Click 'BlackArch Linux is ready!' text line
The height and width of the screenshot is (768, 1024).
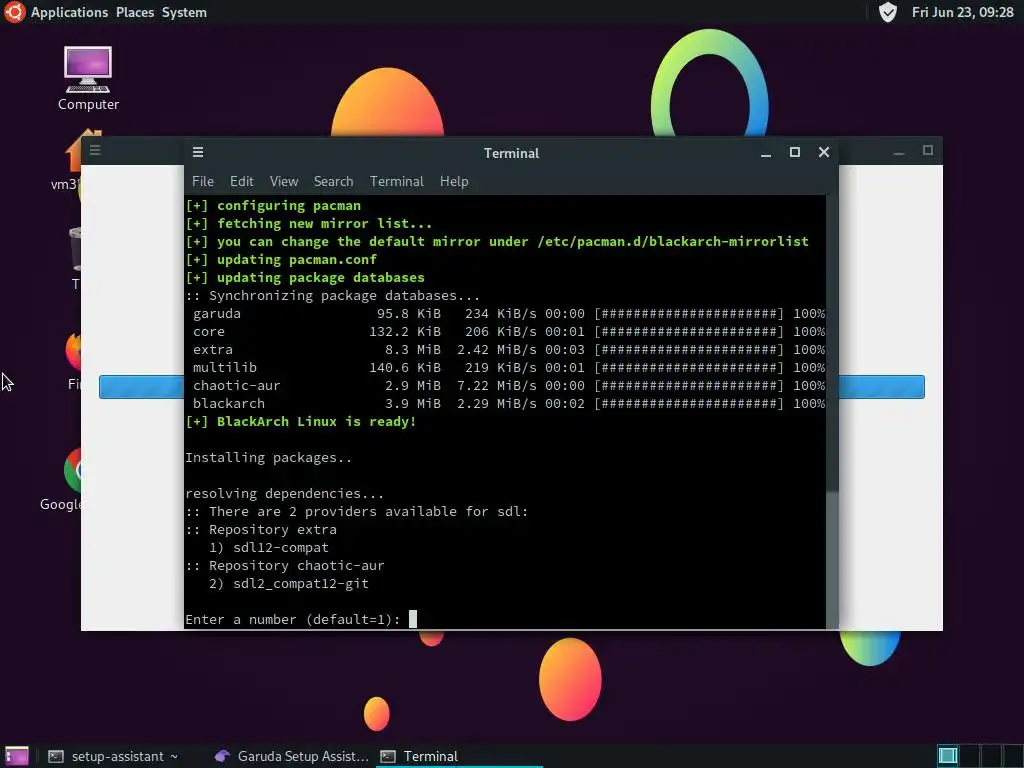[x=300, y=421]
